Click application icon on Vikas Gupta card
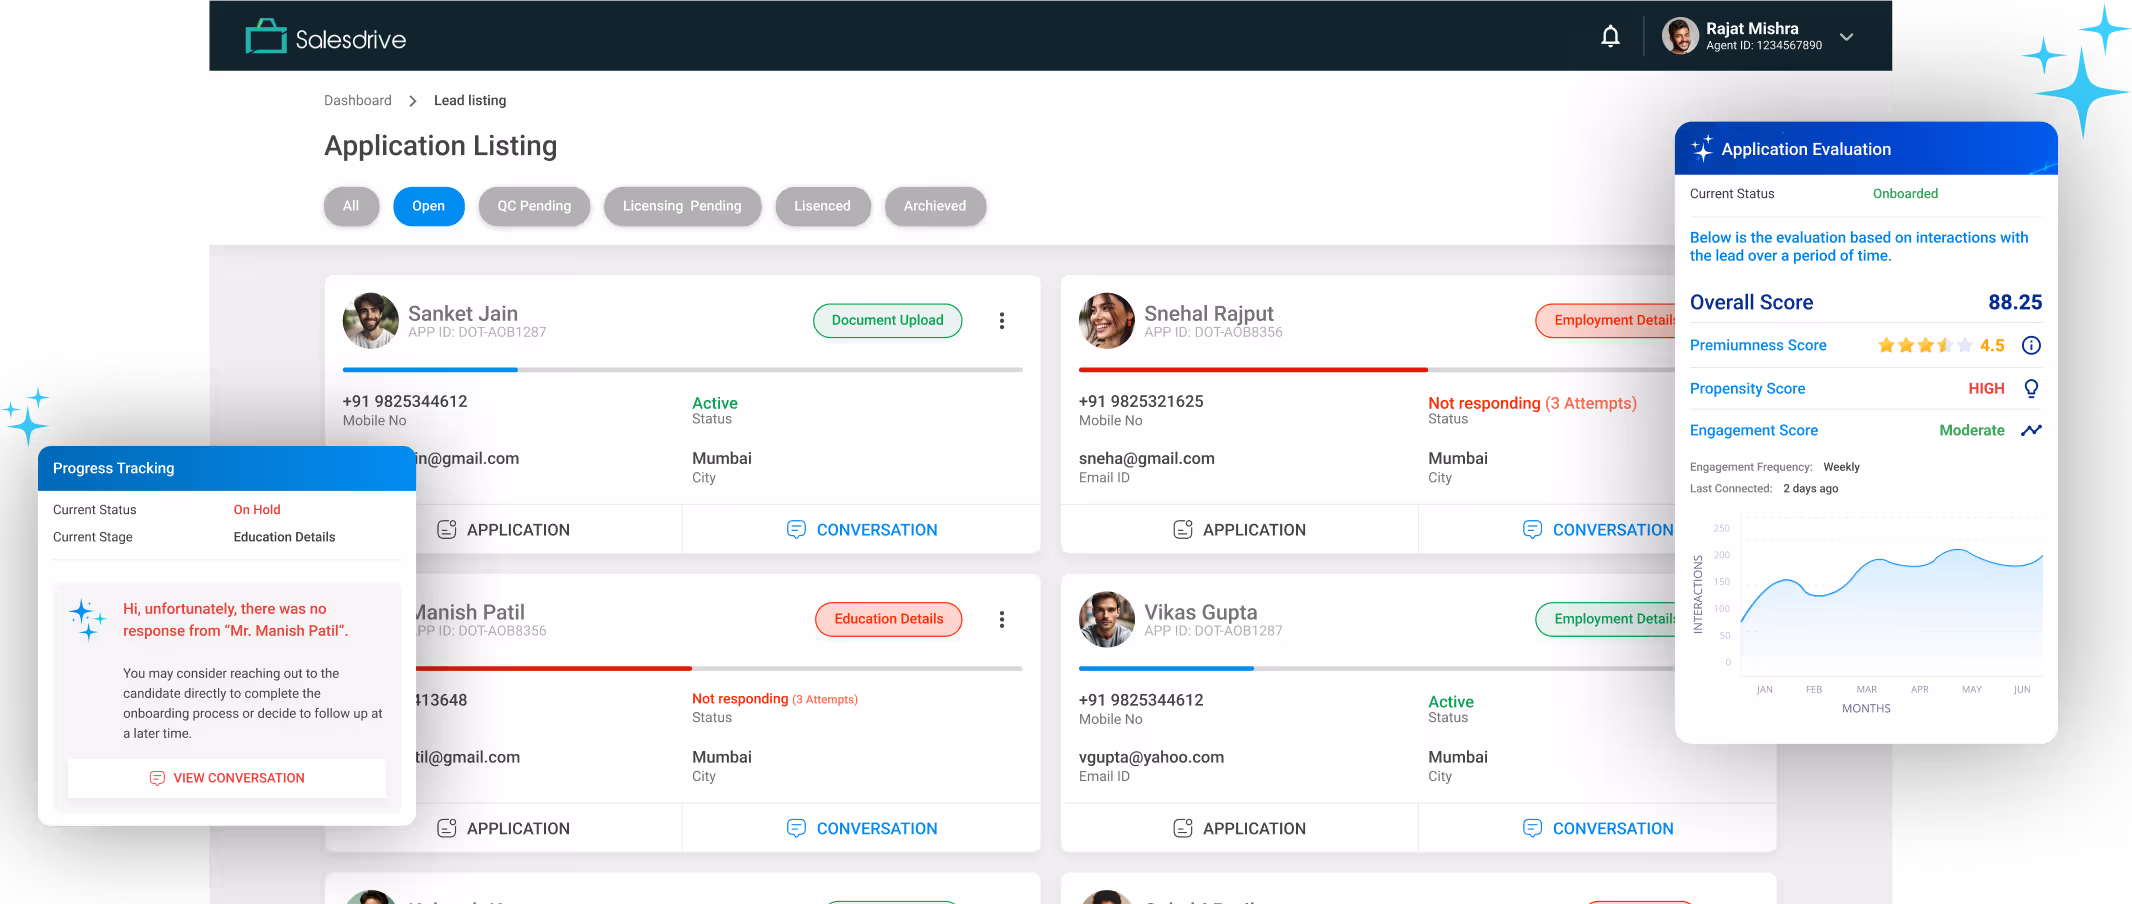The image size is (2132, 904). click(1183, 828)
